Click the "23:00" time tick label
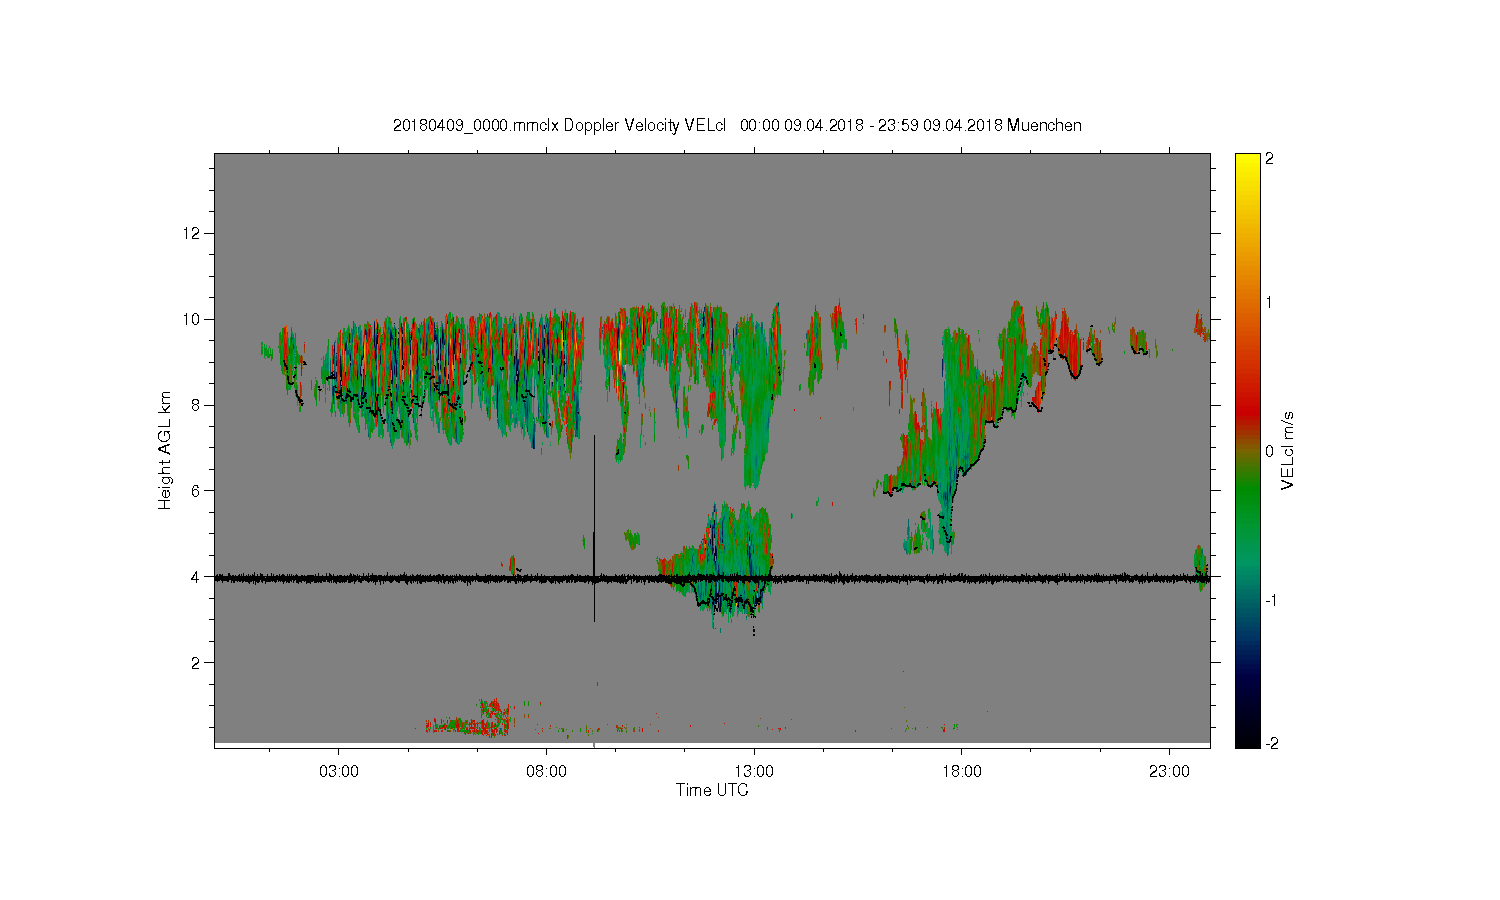Screen dimensions: 1500x900 tap(1169, 771)
